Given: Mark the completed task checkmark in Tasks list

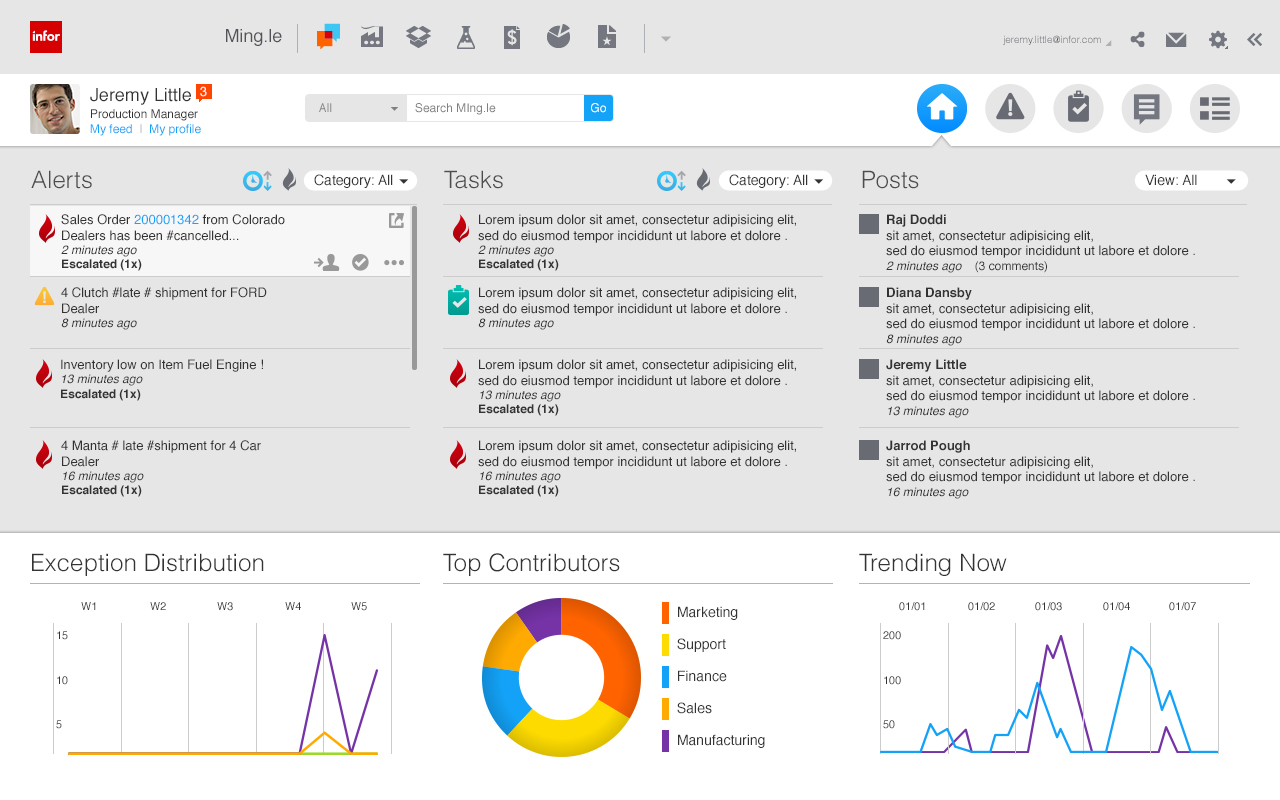Looking at the screenshot, I should click(460, 299).
